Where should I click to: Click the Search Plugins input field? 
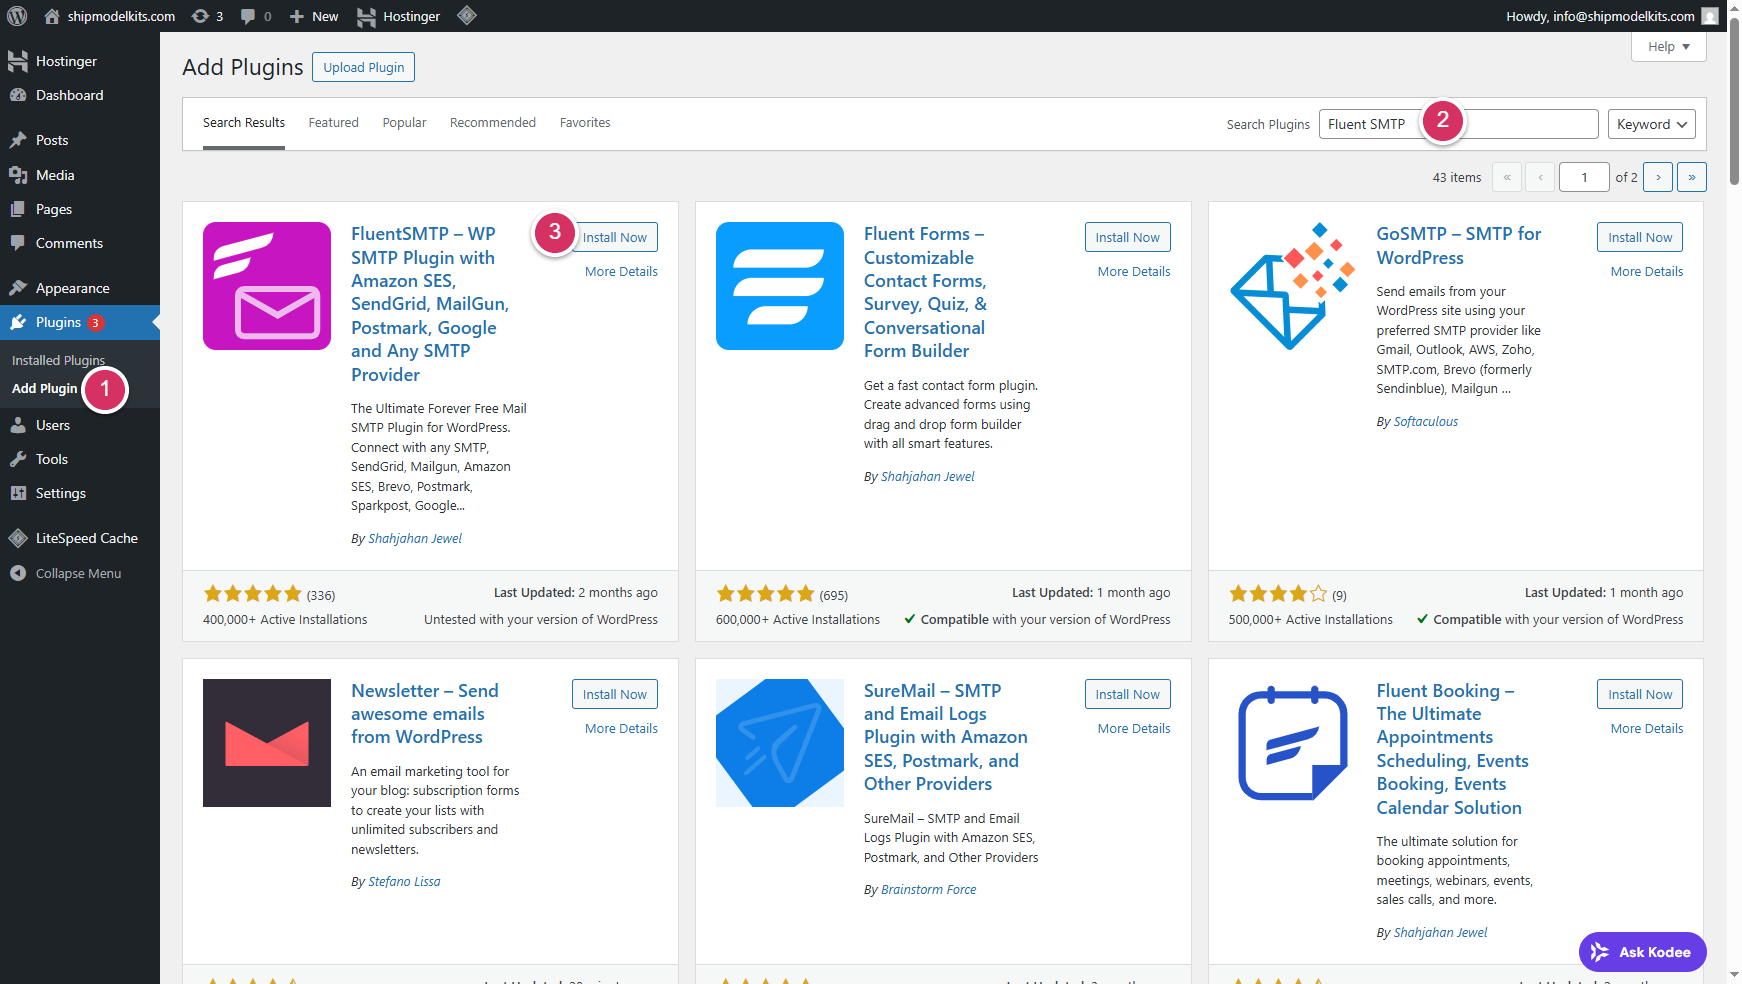[1528, 124]
